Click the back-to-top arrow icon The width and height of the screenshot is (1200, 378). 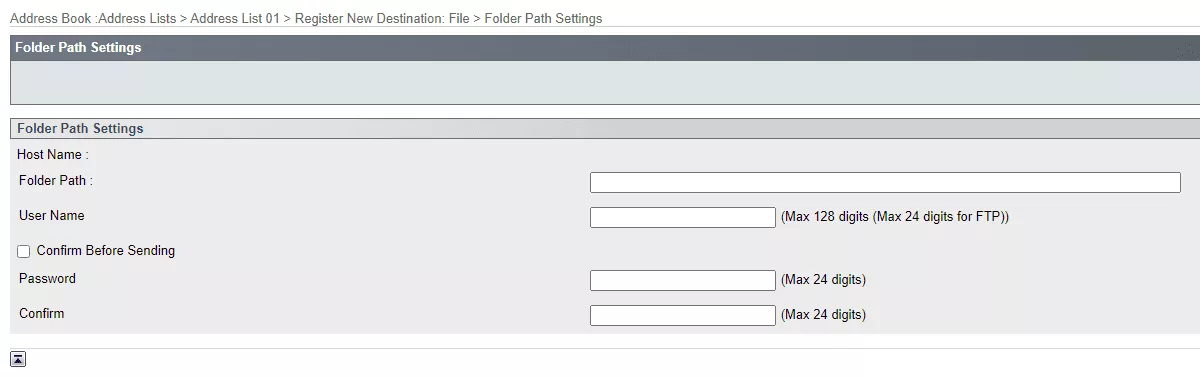(x=18, y=360)
